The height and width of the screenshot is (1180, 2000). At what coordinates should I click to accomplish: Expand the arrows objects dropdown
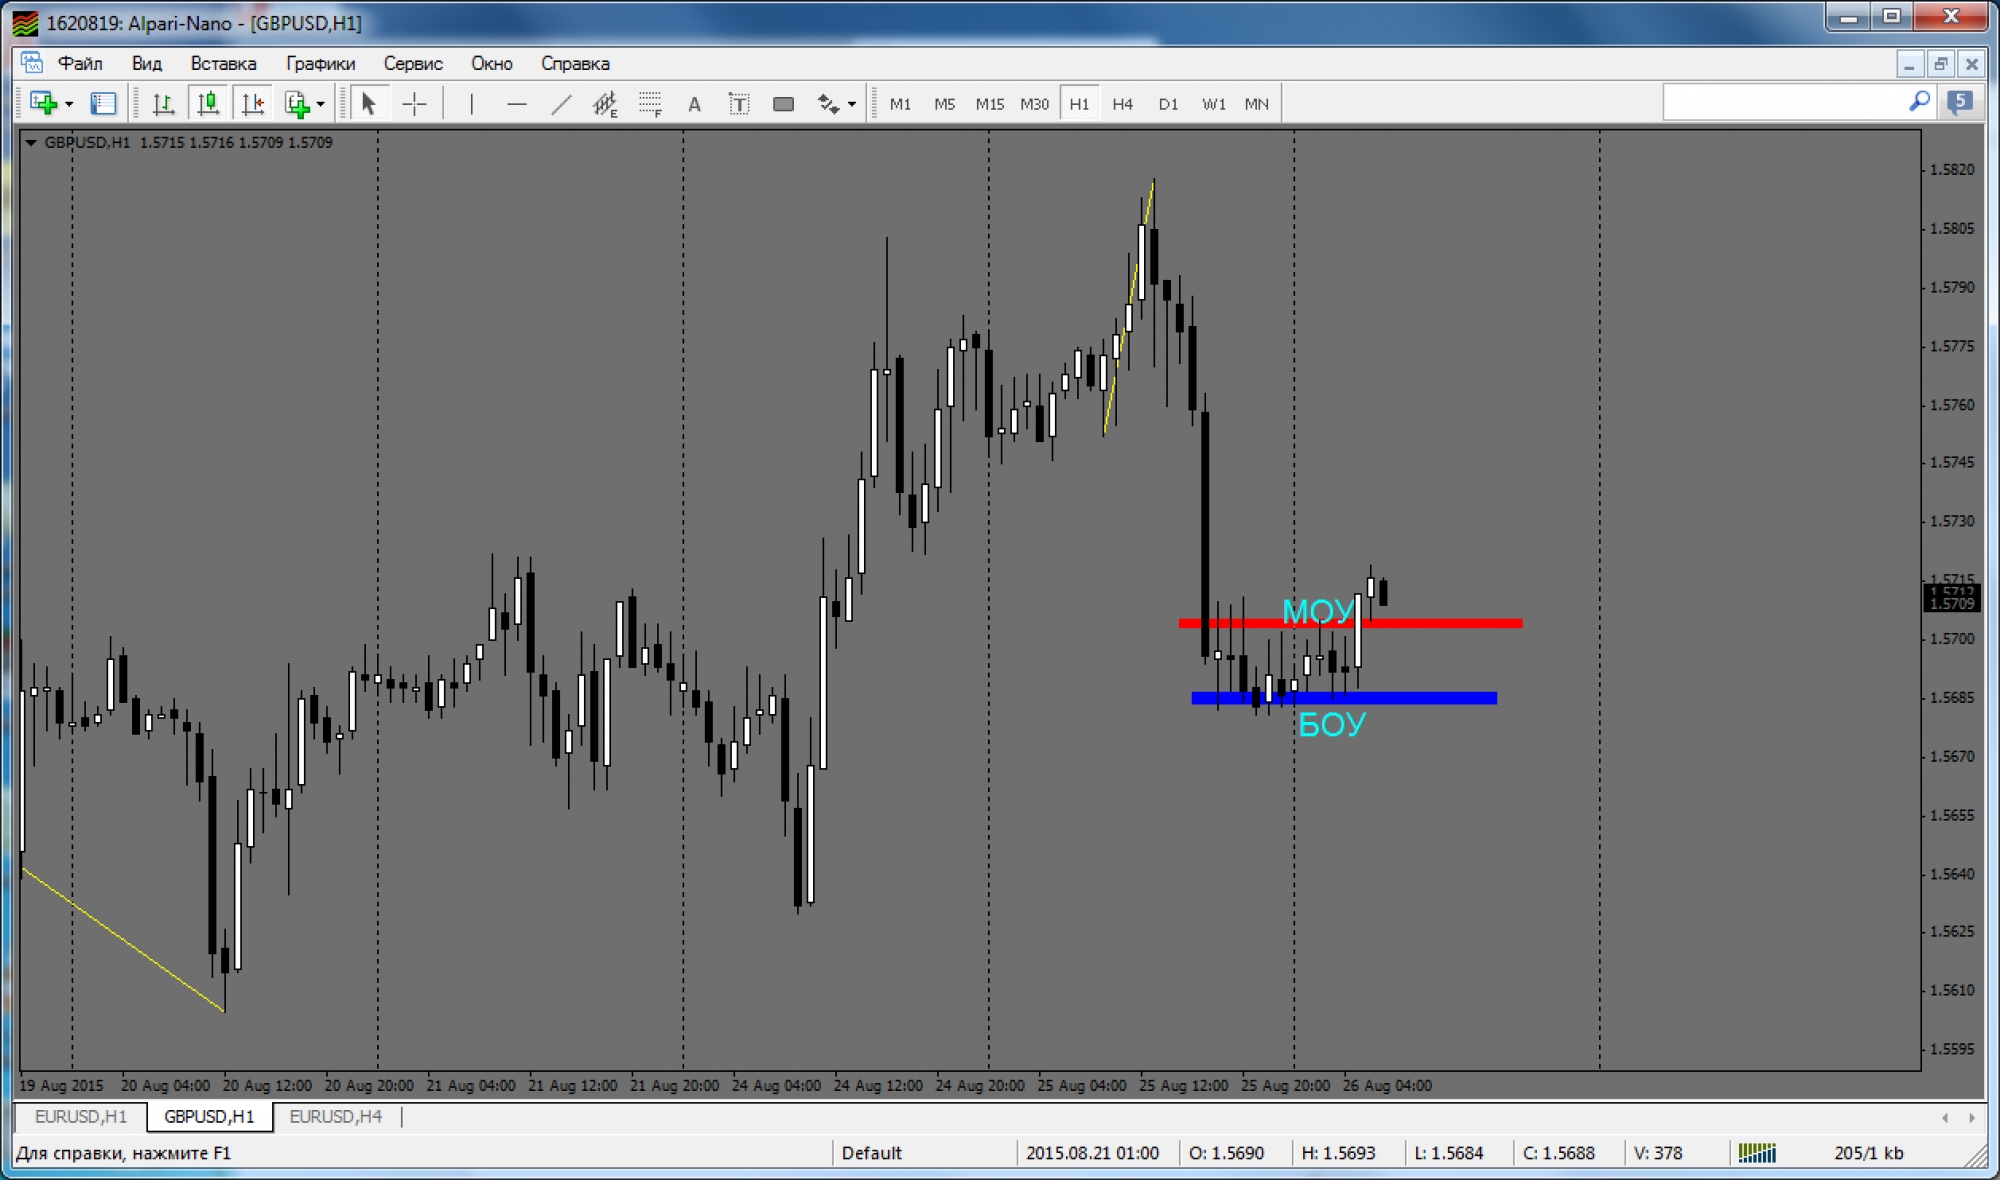pos(852,104)
